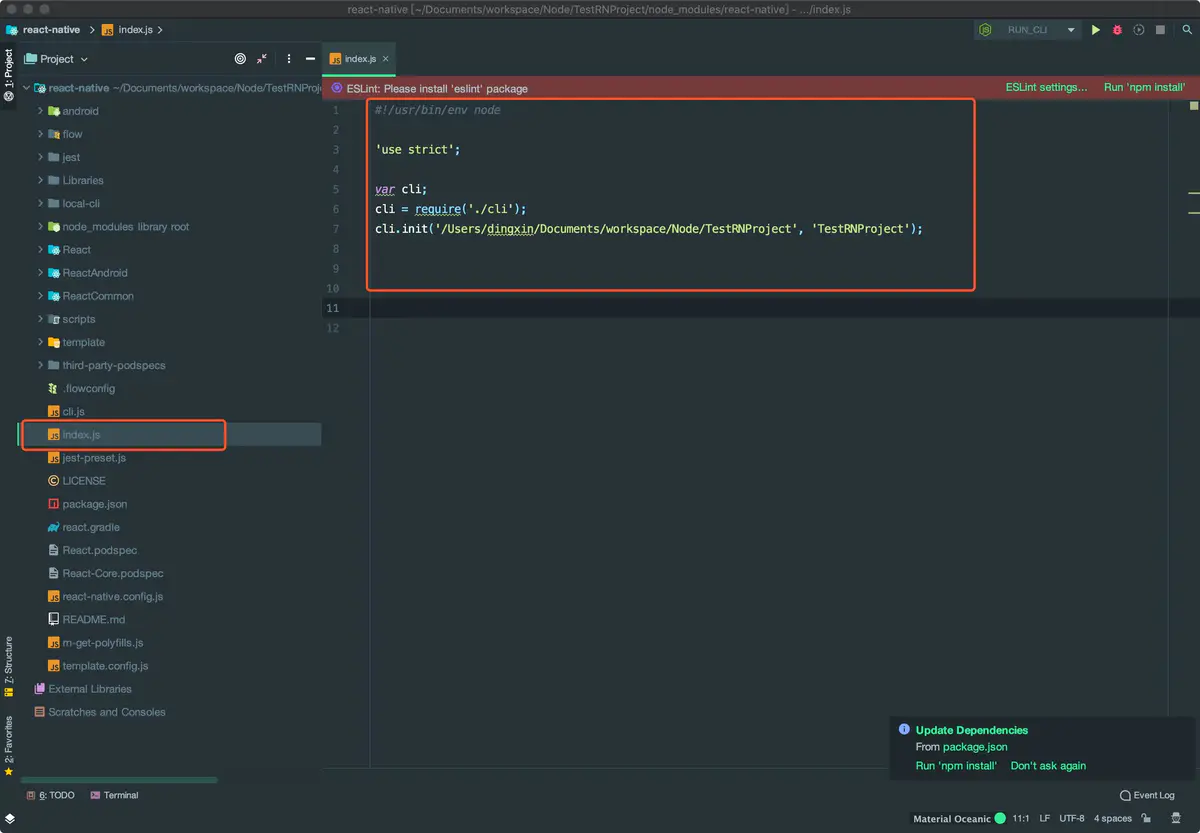Start debugging with the bug icon
The image size is (1200, 833).
[1116, 30]
